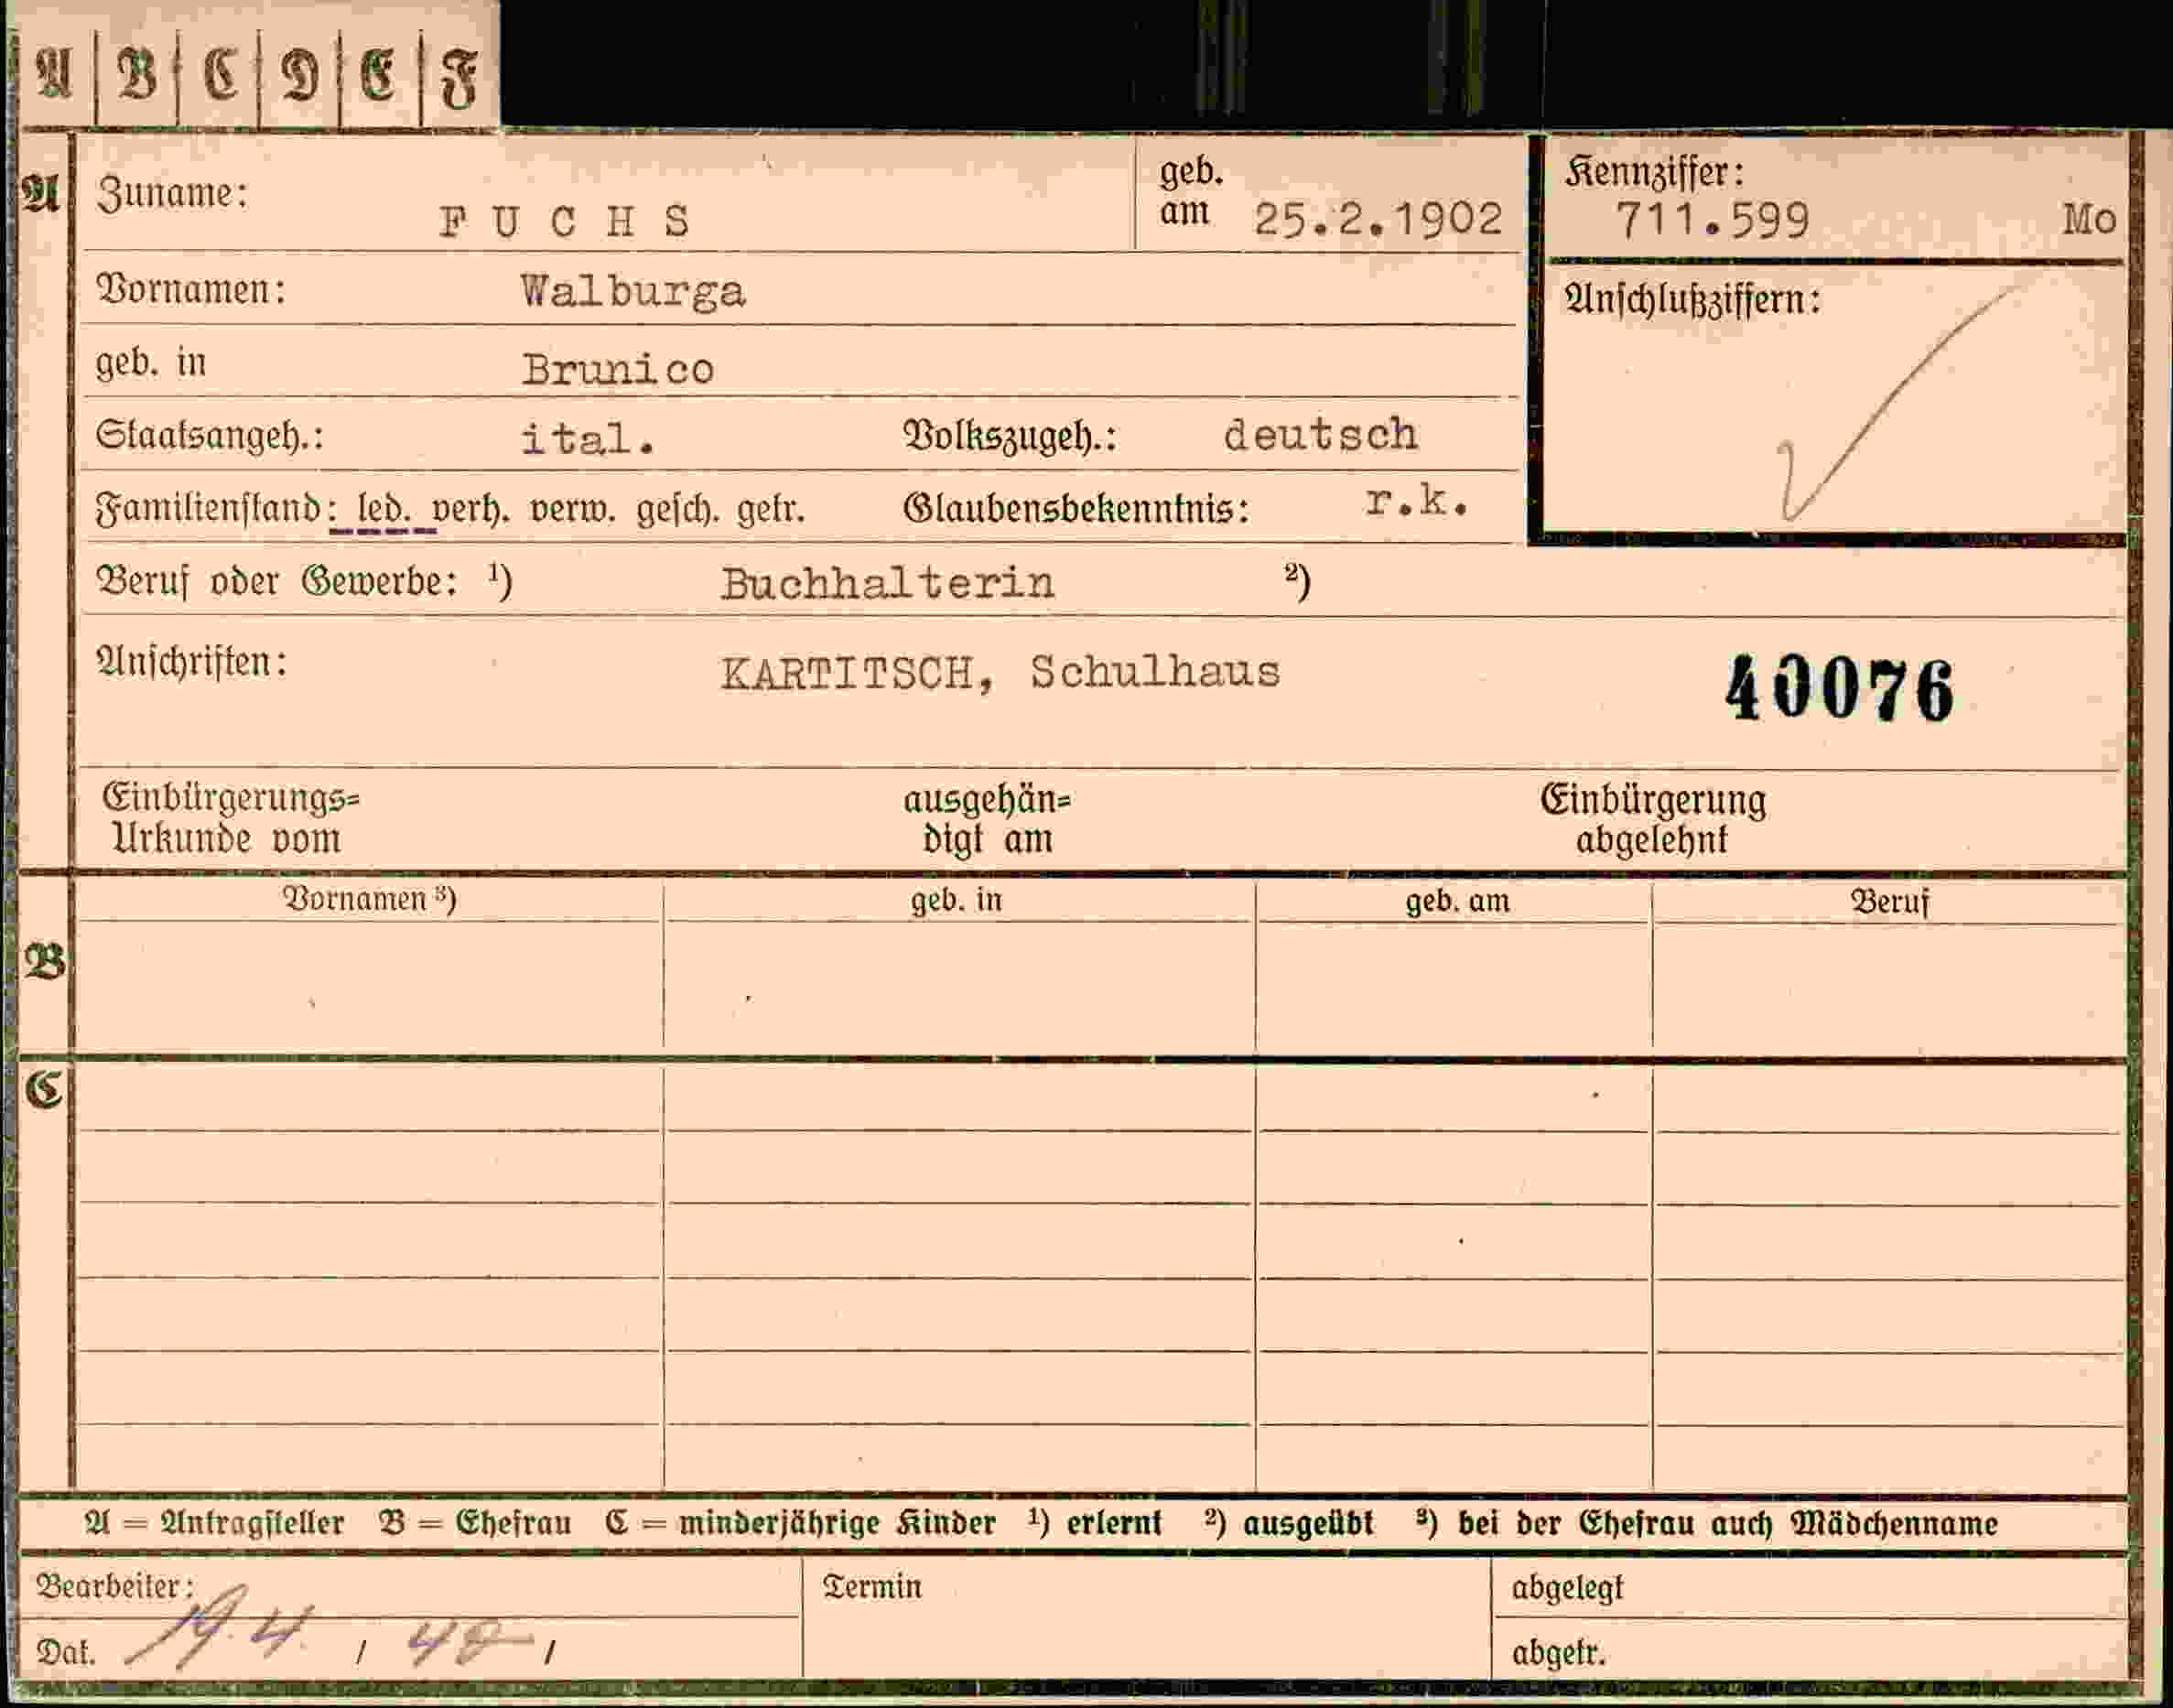Click the 'abgetr.' label
Screen dimensions: 2173x1708
pyautogui.click(x=1559, y=1654)
